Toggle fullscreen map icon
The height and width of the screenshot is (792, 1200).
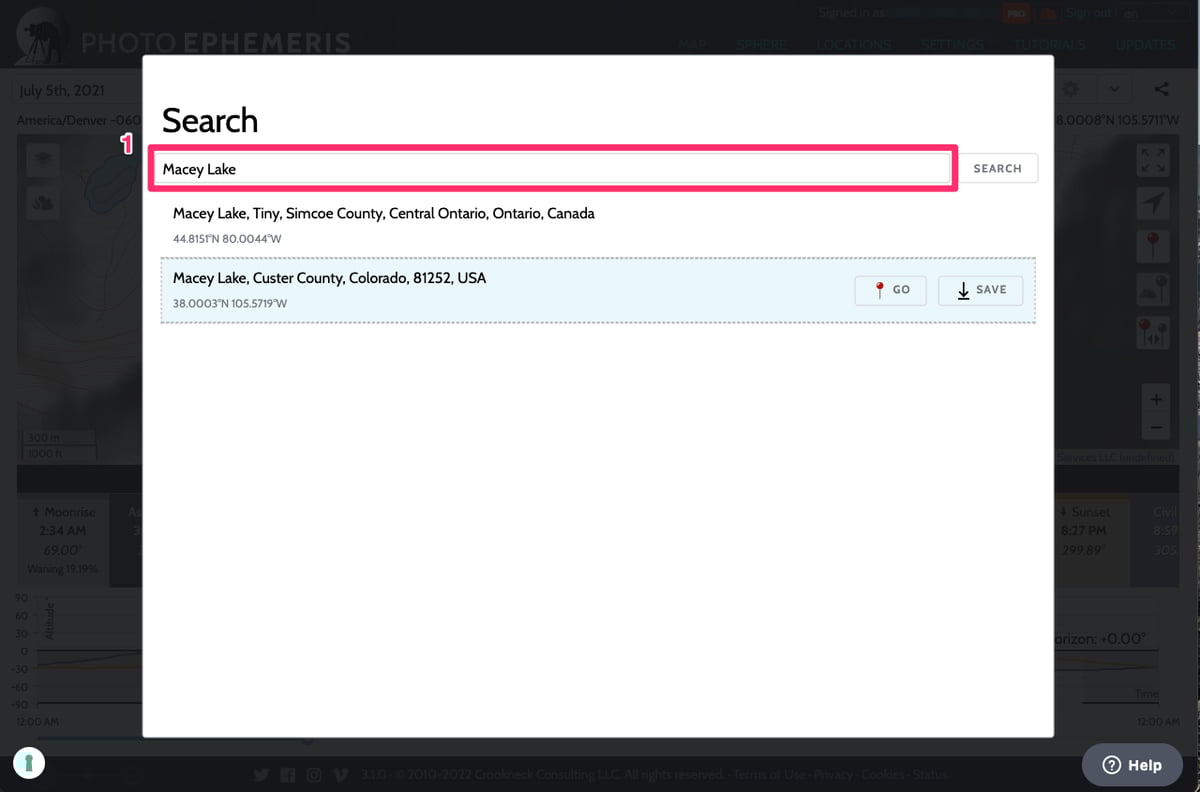1153,160
